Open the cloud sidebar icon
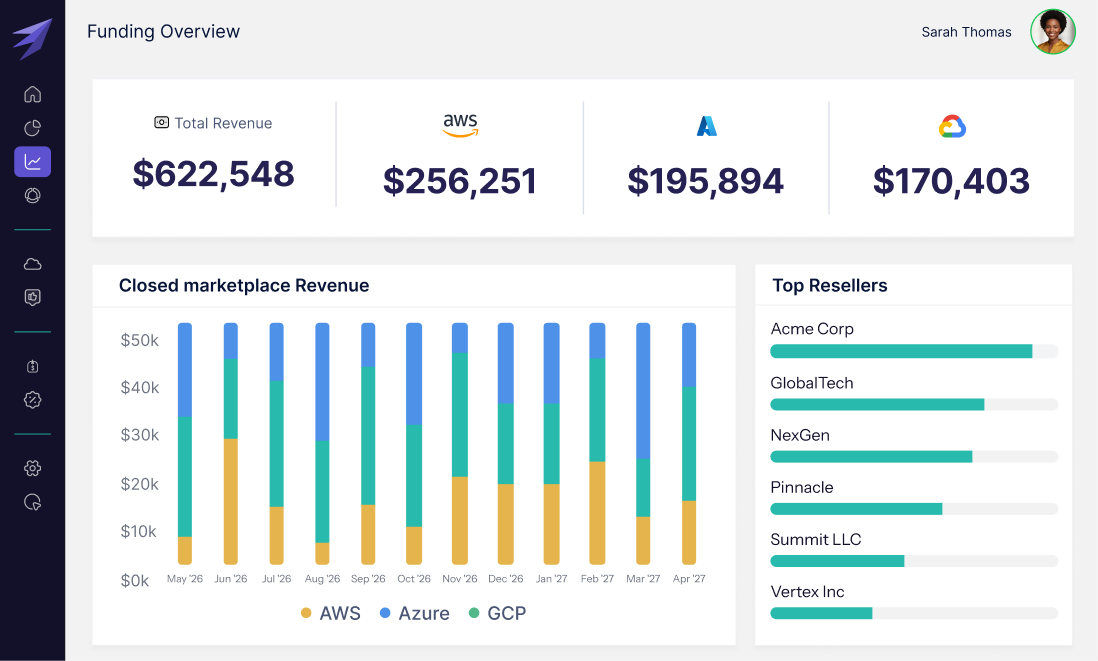Viewport: 1098px width, 661px height. [x=32, y=264]
